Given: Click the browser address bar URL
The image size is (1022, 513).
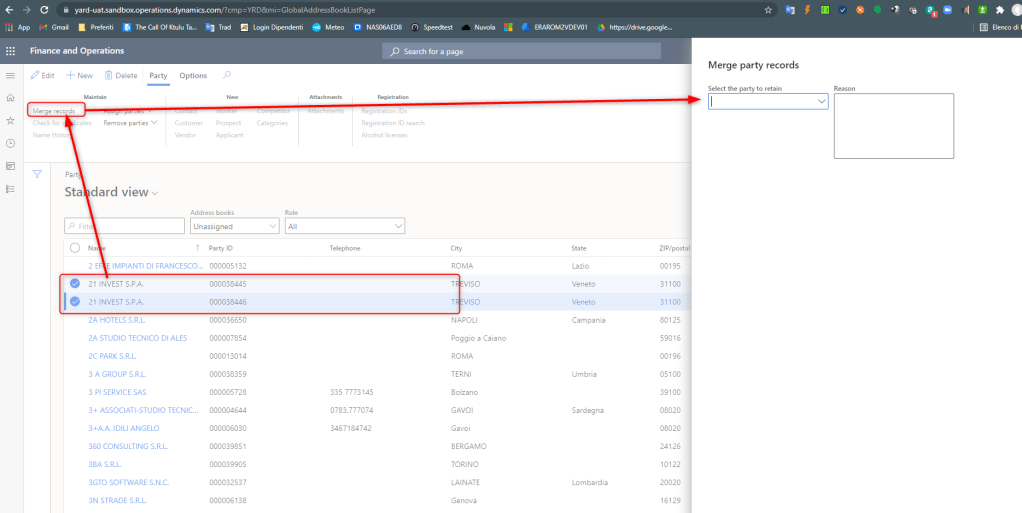Looking at the screenshot, I should coord(225,10).
